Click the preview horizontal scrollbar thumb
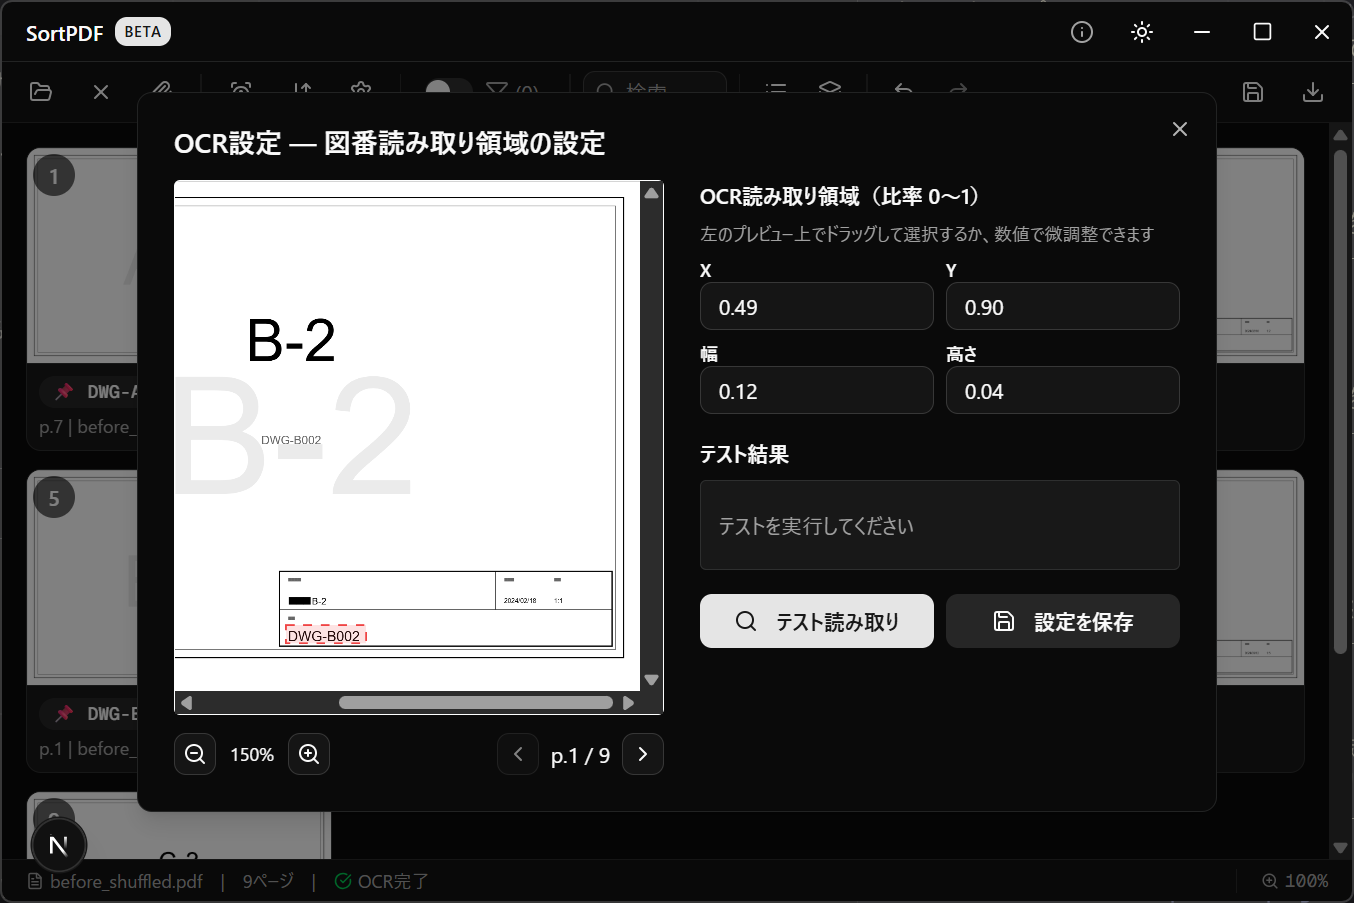 (475, 702)
